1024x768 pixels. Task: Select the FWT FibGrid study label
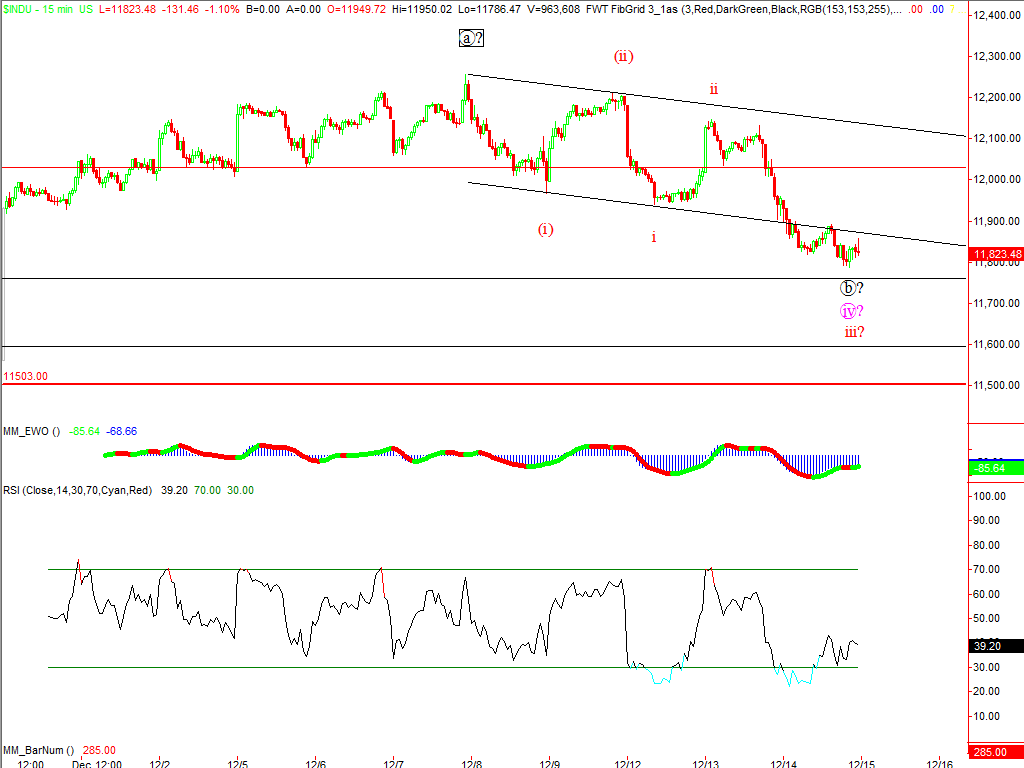click(x=638, y=8)
